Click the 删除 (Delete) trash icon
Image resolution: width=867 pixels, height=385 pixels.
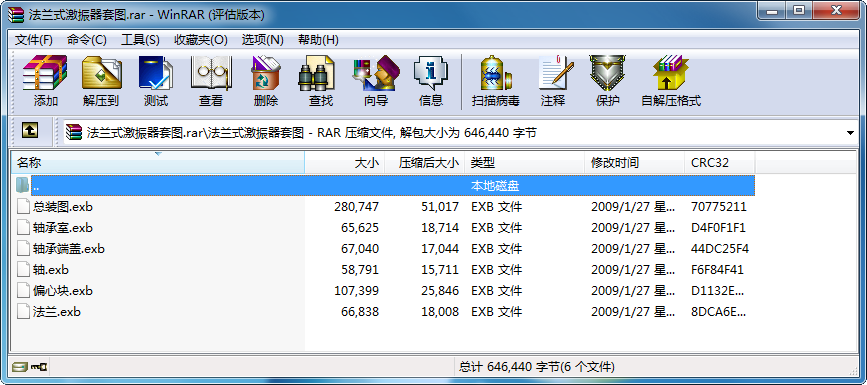(x=266, y=81)
